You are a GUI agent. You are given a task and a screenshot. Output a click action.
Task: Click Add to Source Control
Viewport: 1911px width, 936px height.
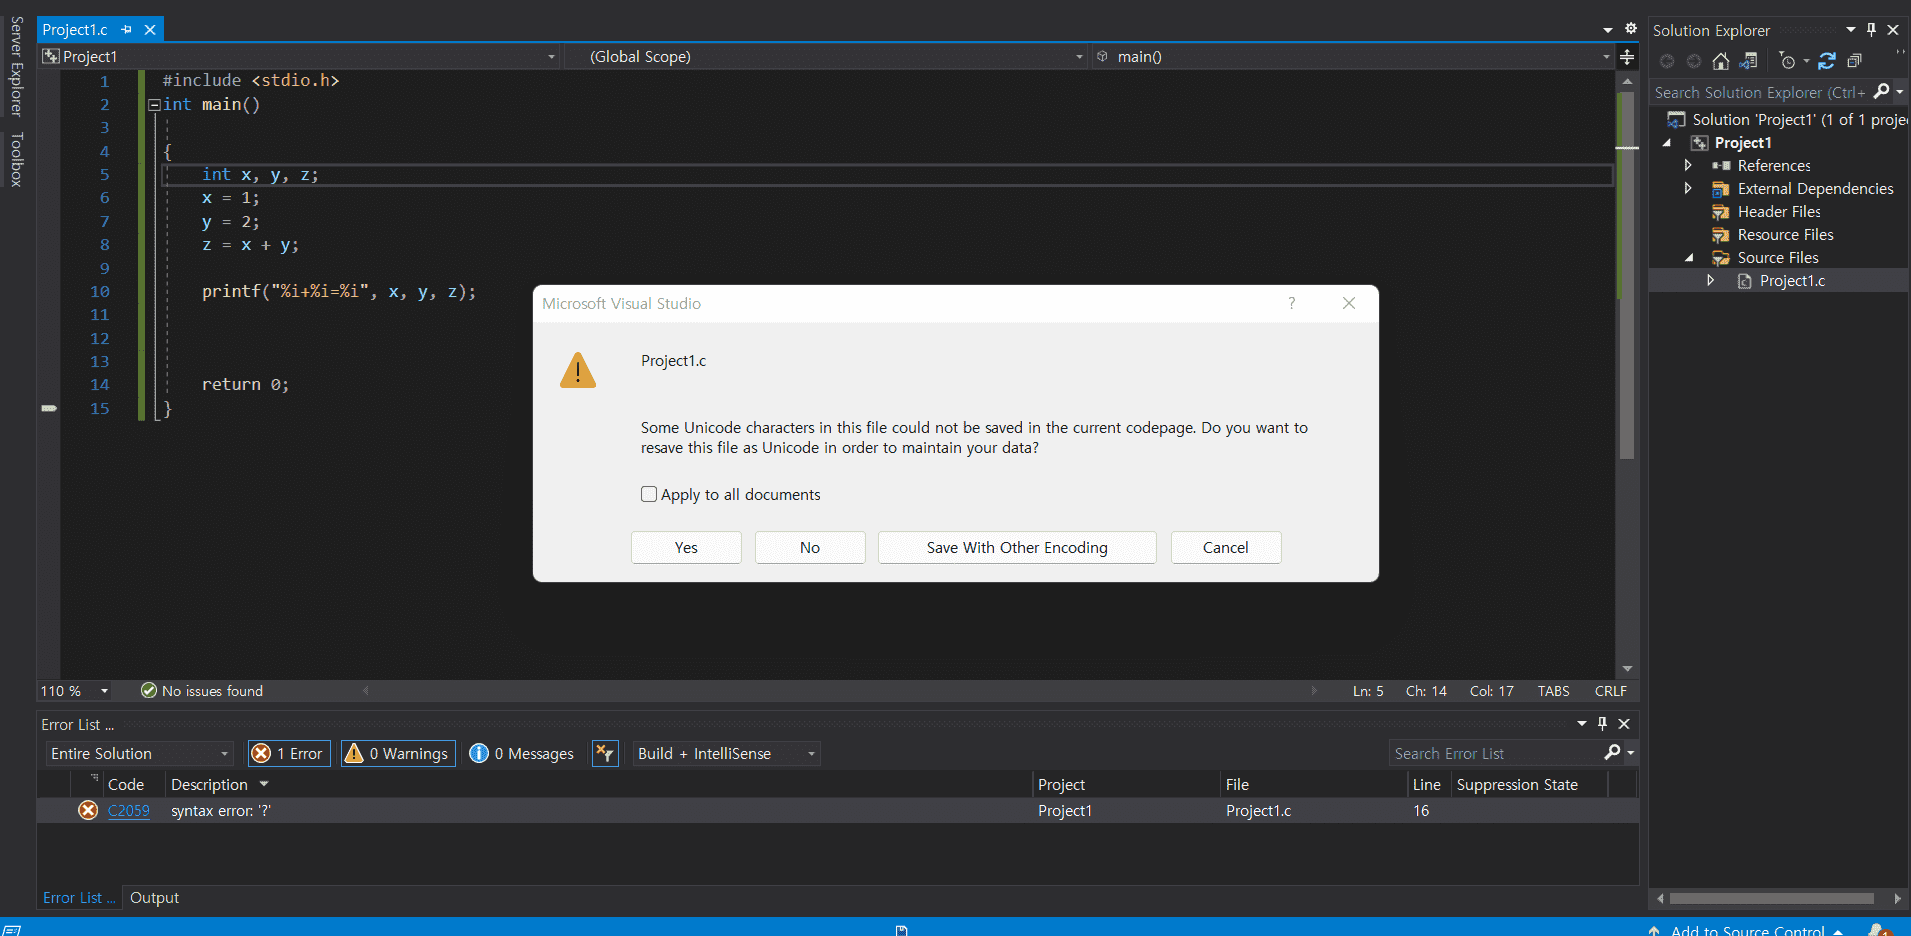[1747, 930]
